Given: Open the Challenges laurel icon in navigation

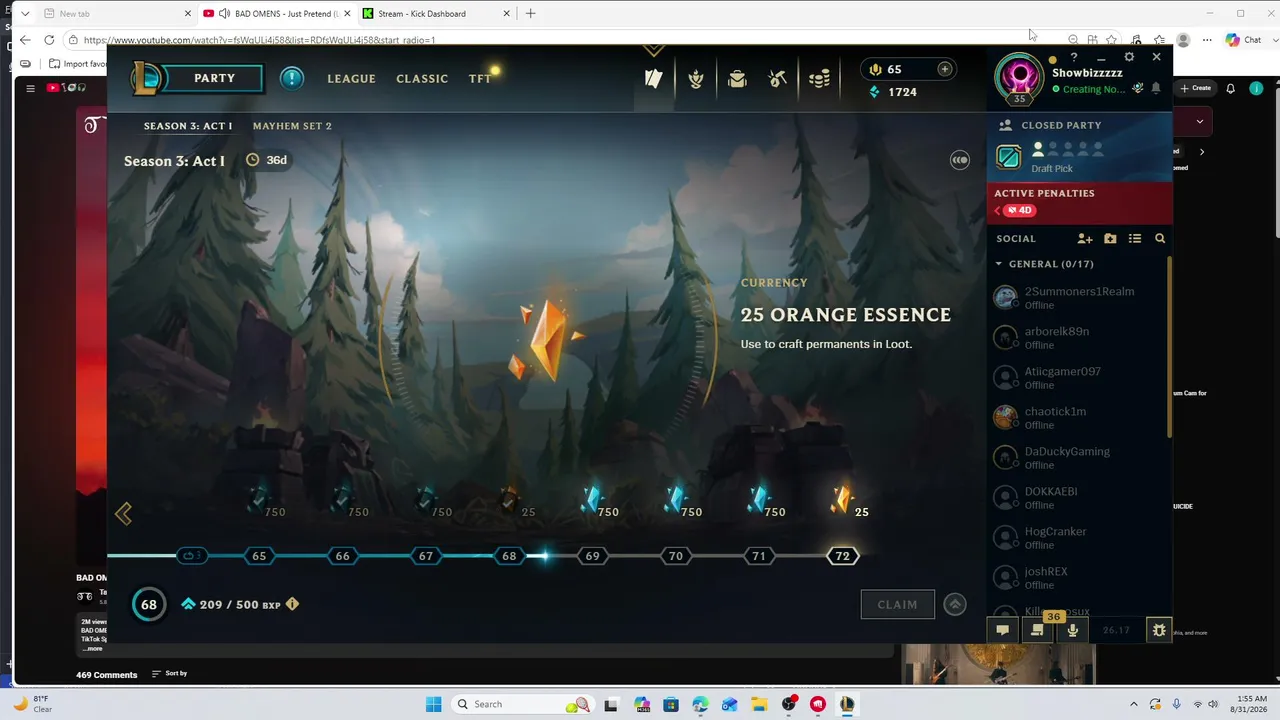Looking at the screenshot, I should [696, 79].
